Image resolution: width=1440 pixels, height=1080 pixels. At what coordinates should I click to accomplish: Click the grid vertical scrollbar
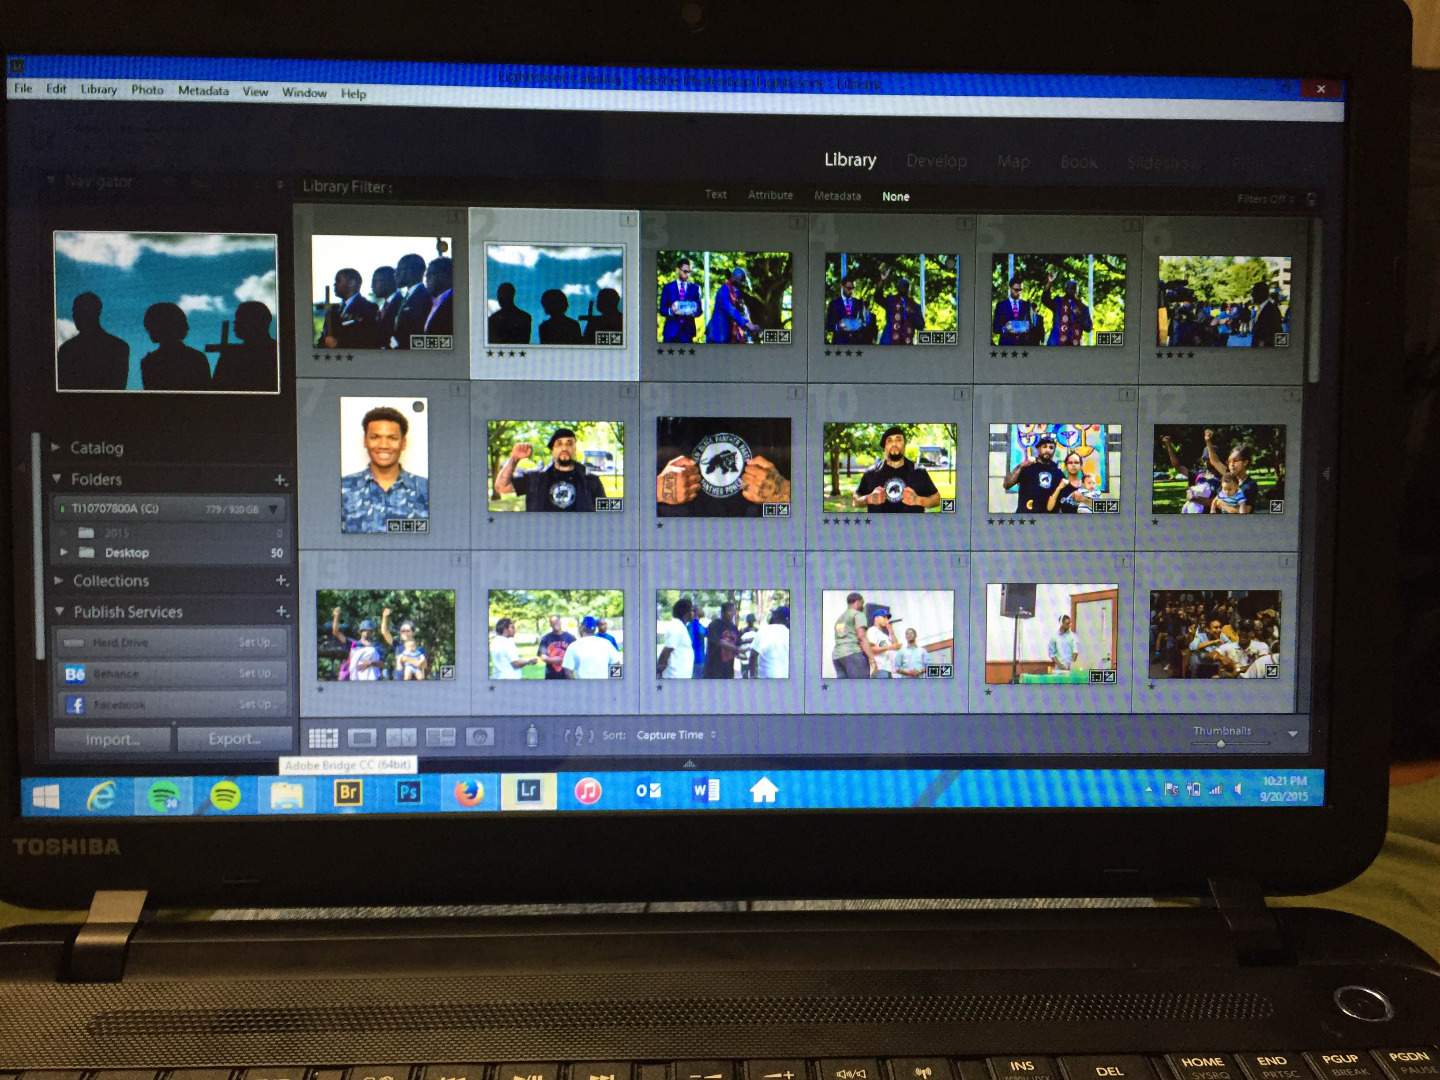click(1314, 300)
